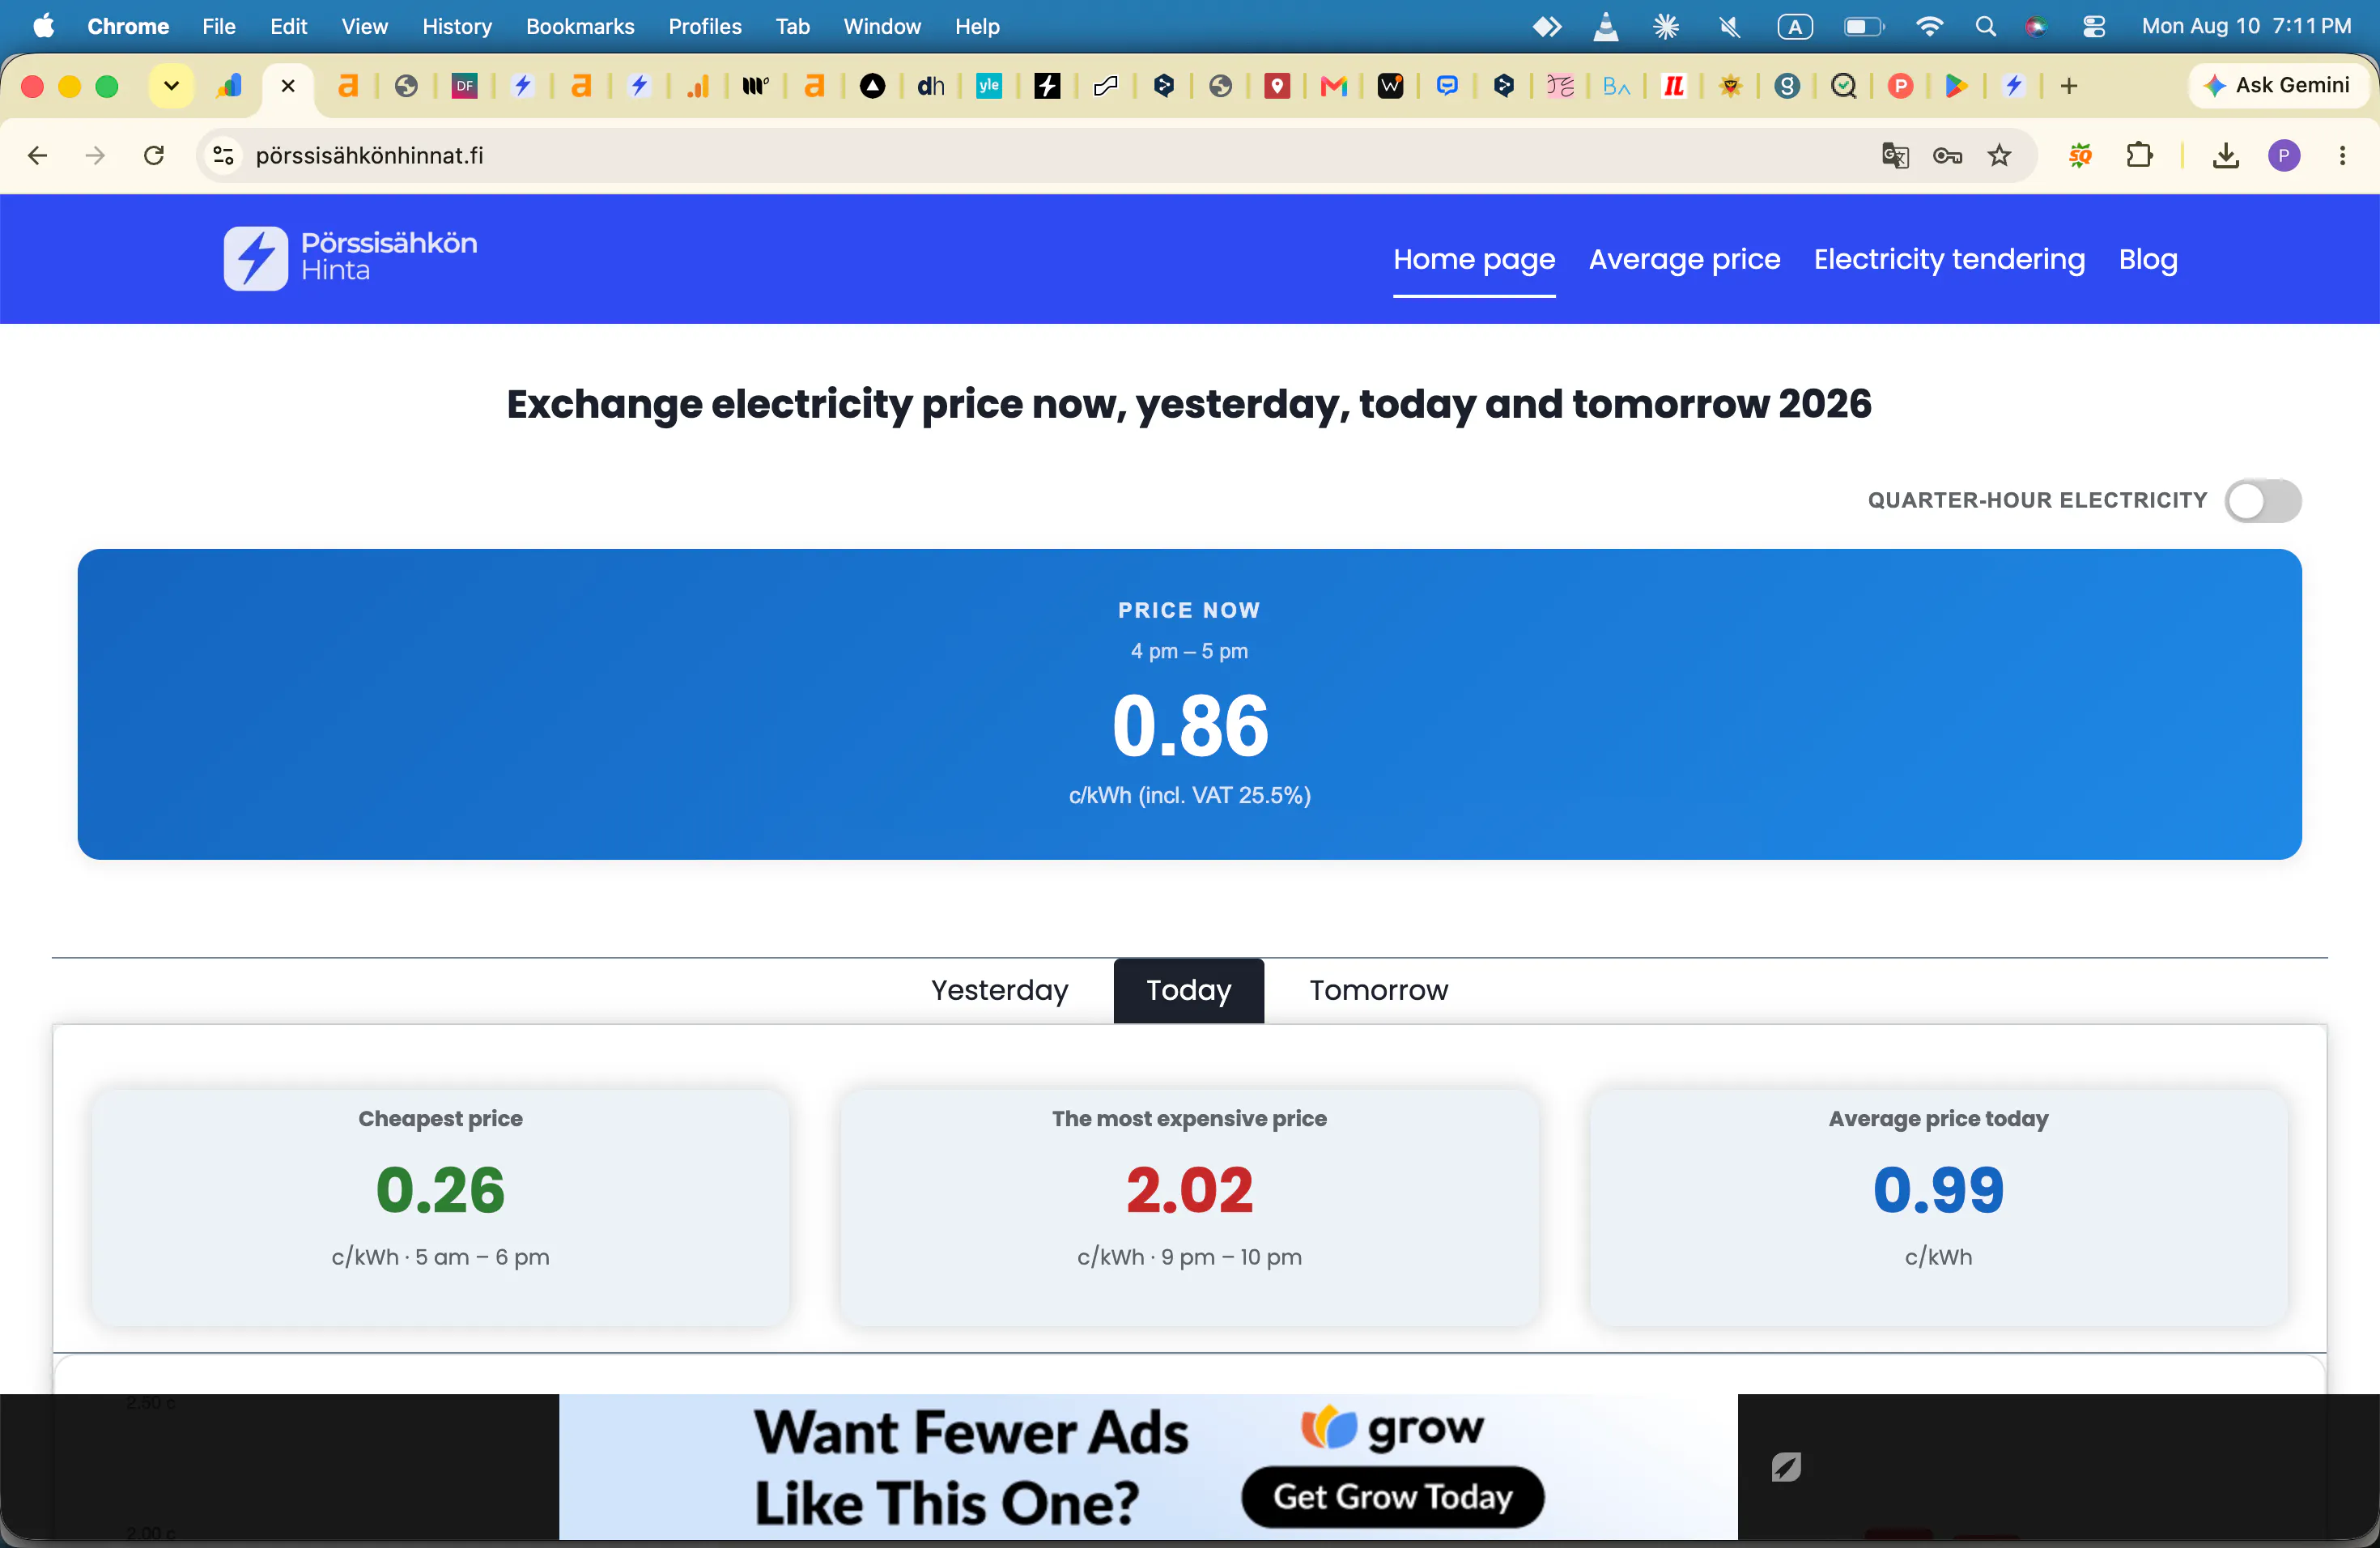Open the History menu

(x=457, y=27)
